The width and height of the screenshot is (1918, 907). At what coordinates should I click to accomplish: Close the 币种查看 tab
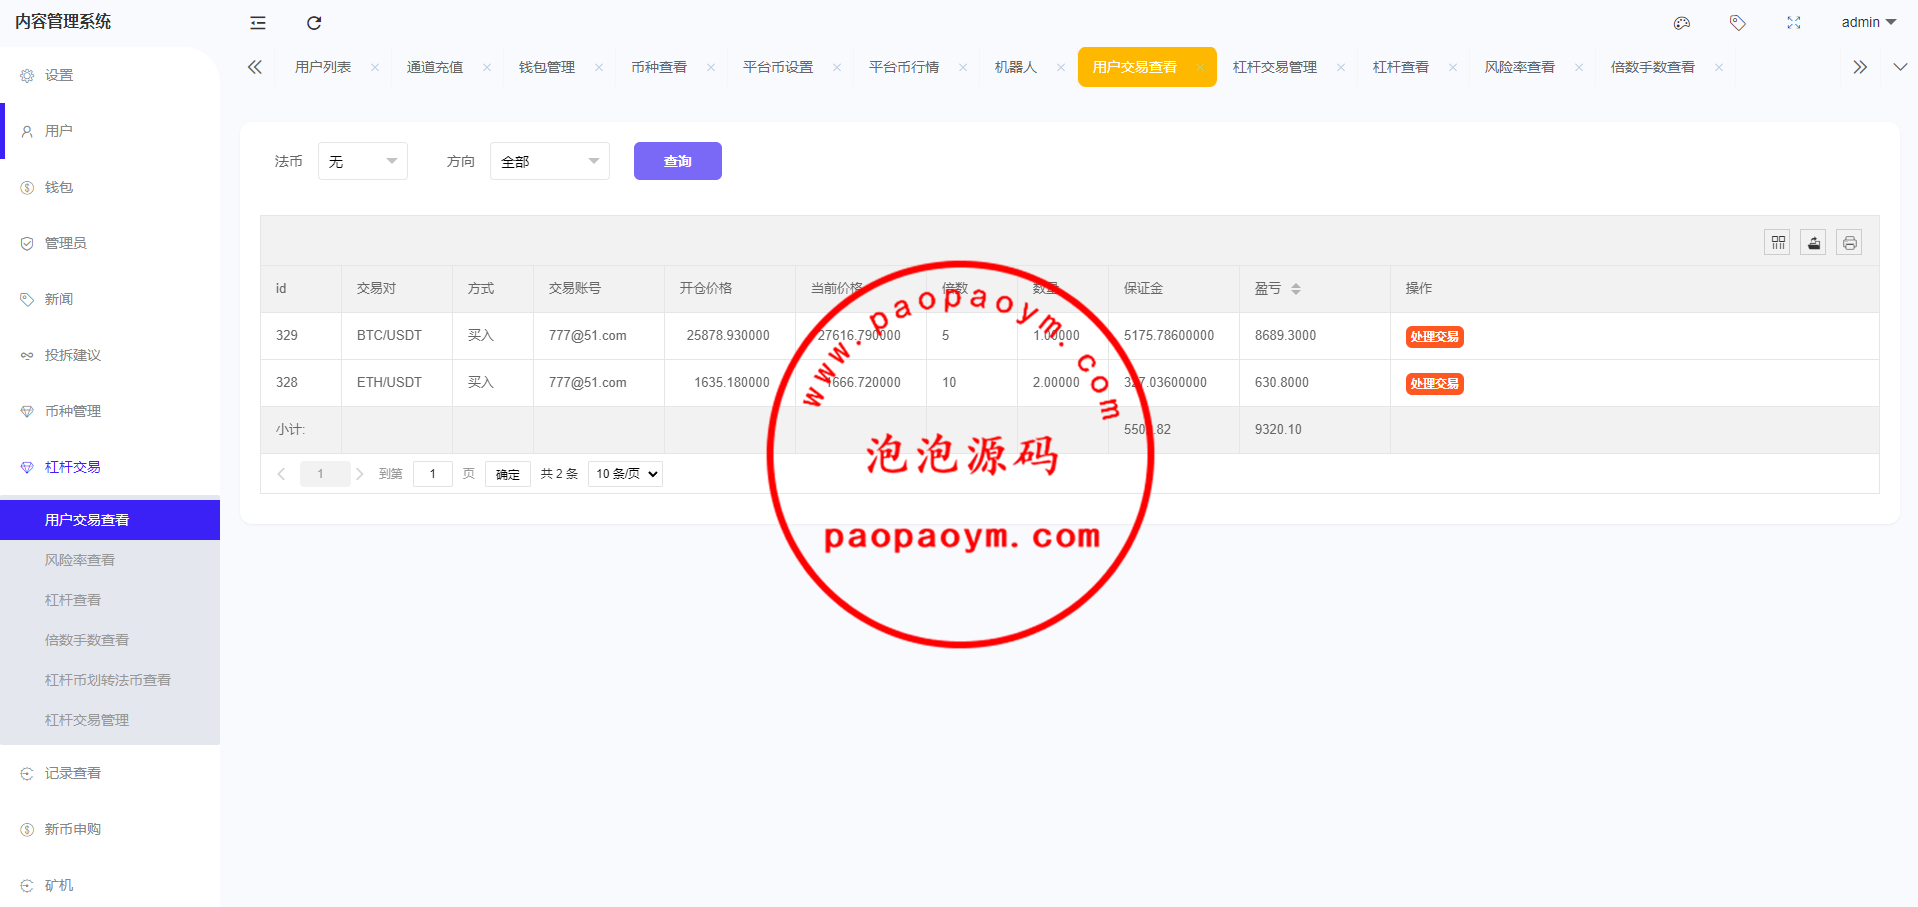pyautogui.click(x=711, y=67)
